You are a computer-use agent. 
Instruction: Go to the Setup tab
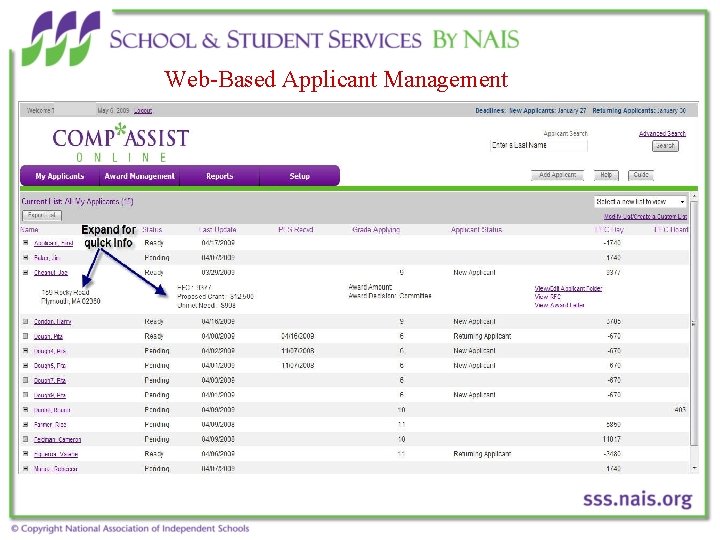299,176
